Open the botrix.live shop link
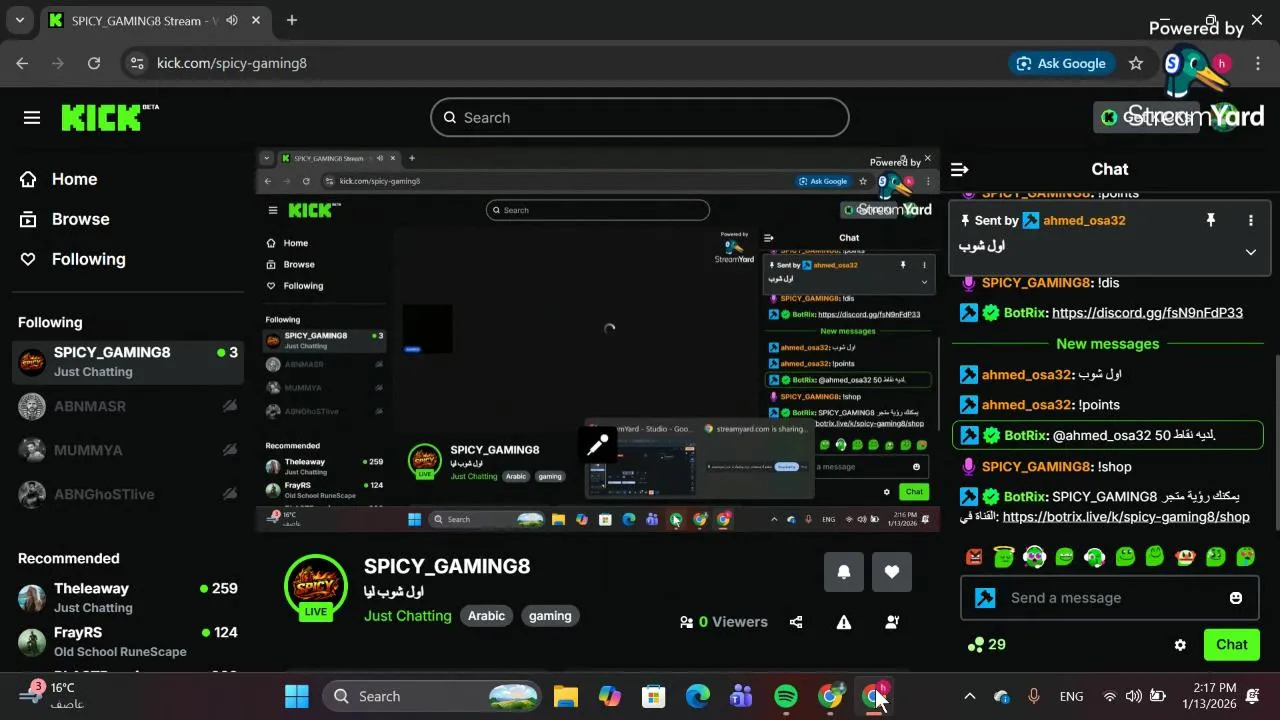The width and height of the screenshot is (1280, 720). click(x=1126, y=517)
